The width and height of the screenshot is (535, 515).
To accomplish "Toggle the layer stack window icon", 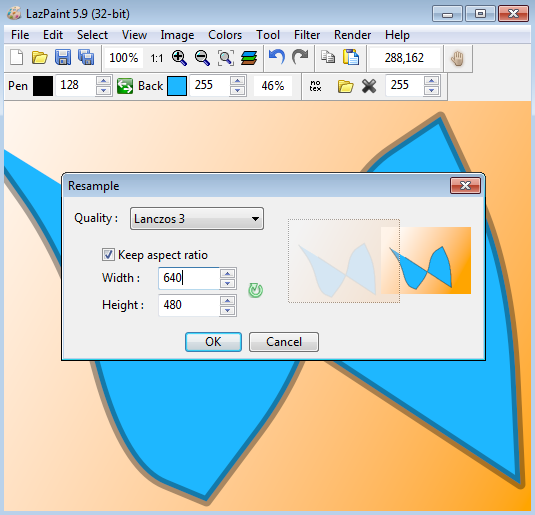I will tap(249, 58).
